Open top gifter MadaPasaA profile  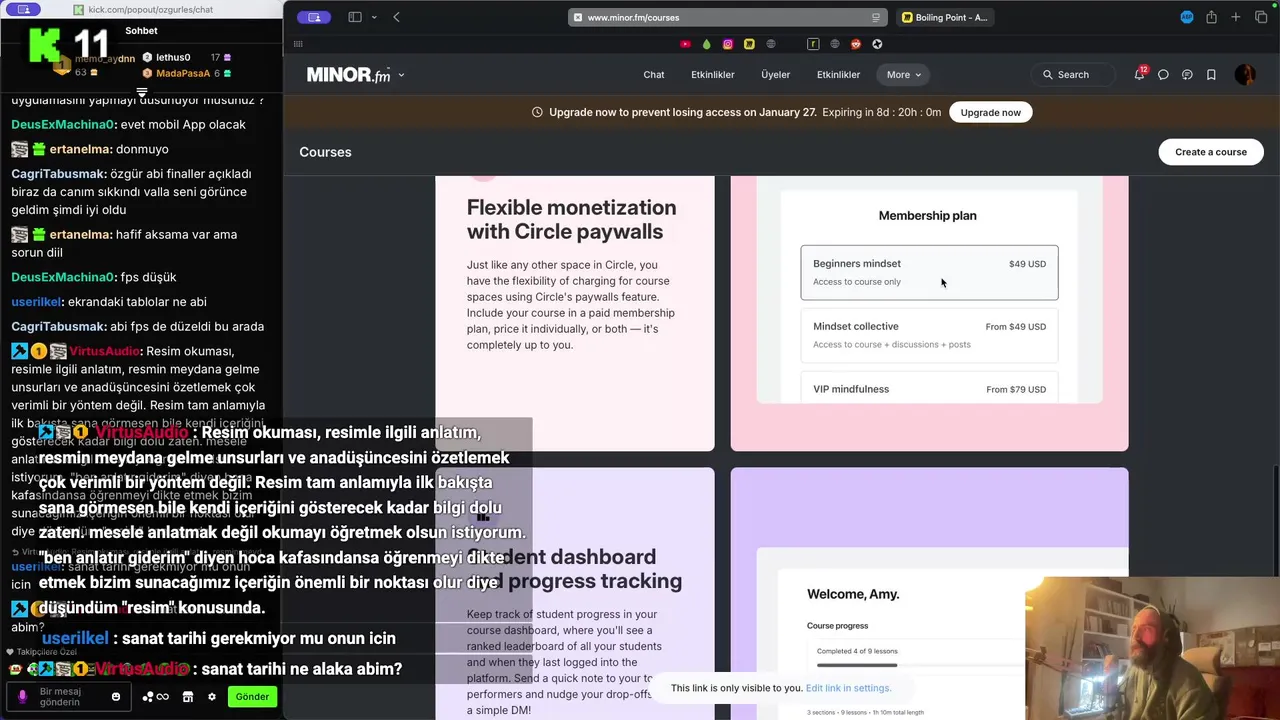pyautogui.click(x=183, y=74)
